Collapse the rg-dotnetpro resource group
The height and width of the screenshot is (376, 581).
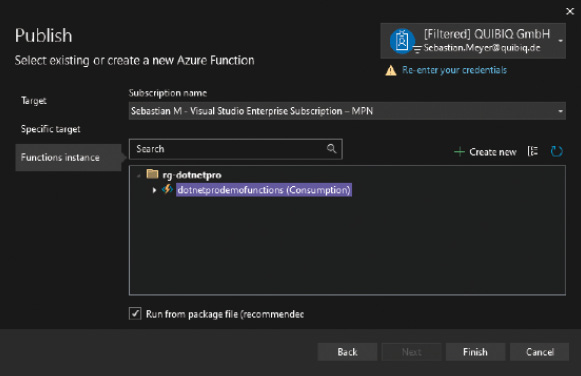(x=139, y=176)
